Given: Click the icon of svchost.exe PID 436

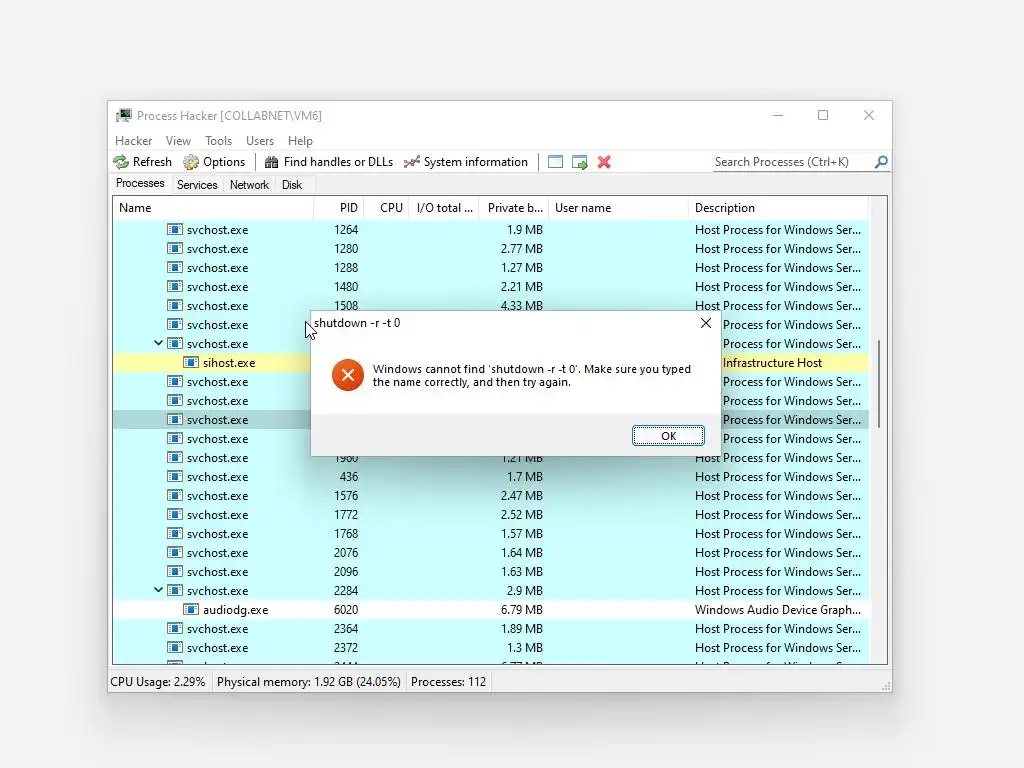Looking at the screenshot, I should click(x=174, y=476).
